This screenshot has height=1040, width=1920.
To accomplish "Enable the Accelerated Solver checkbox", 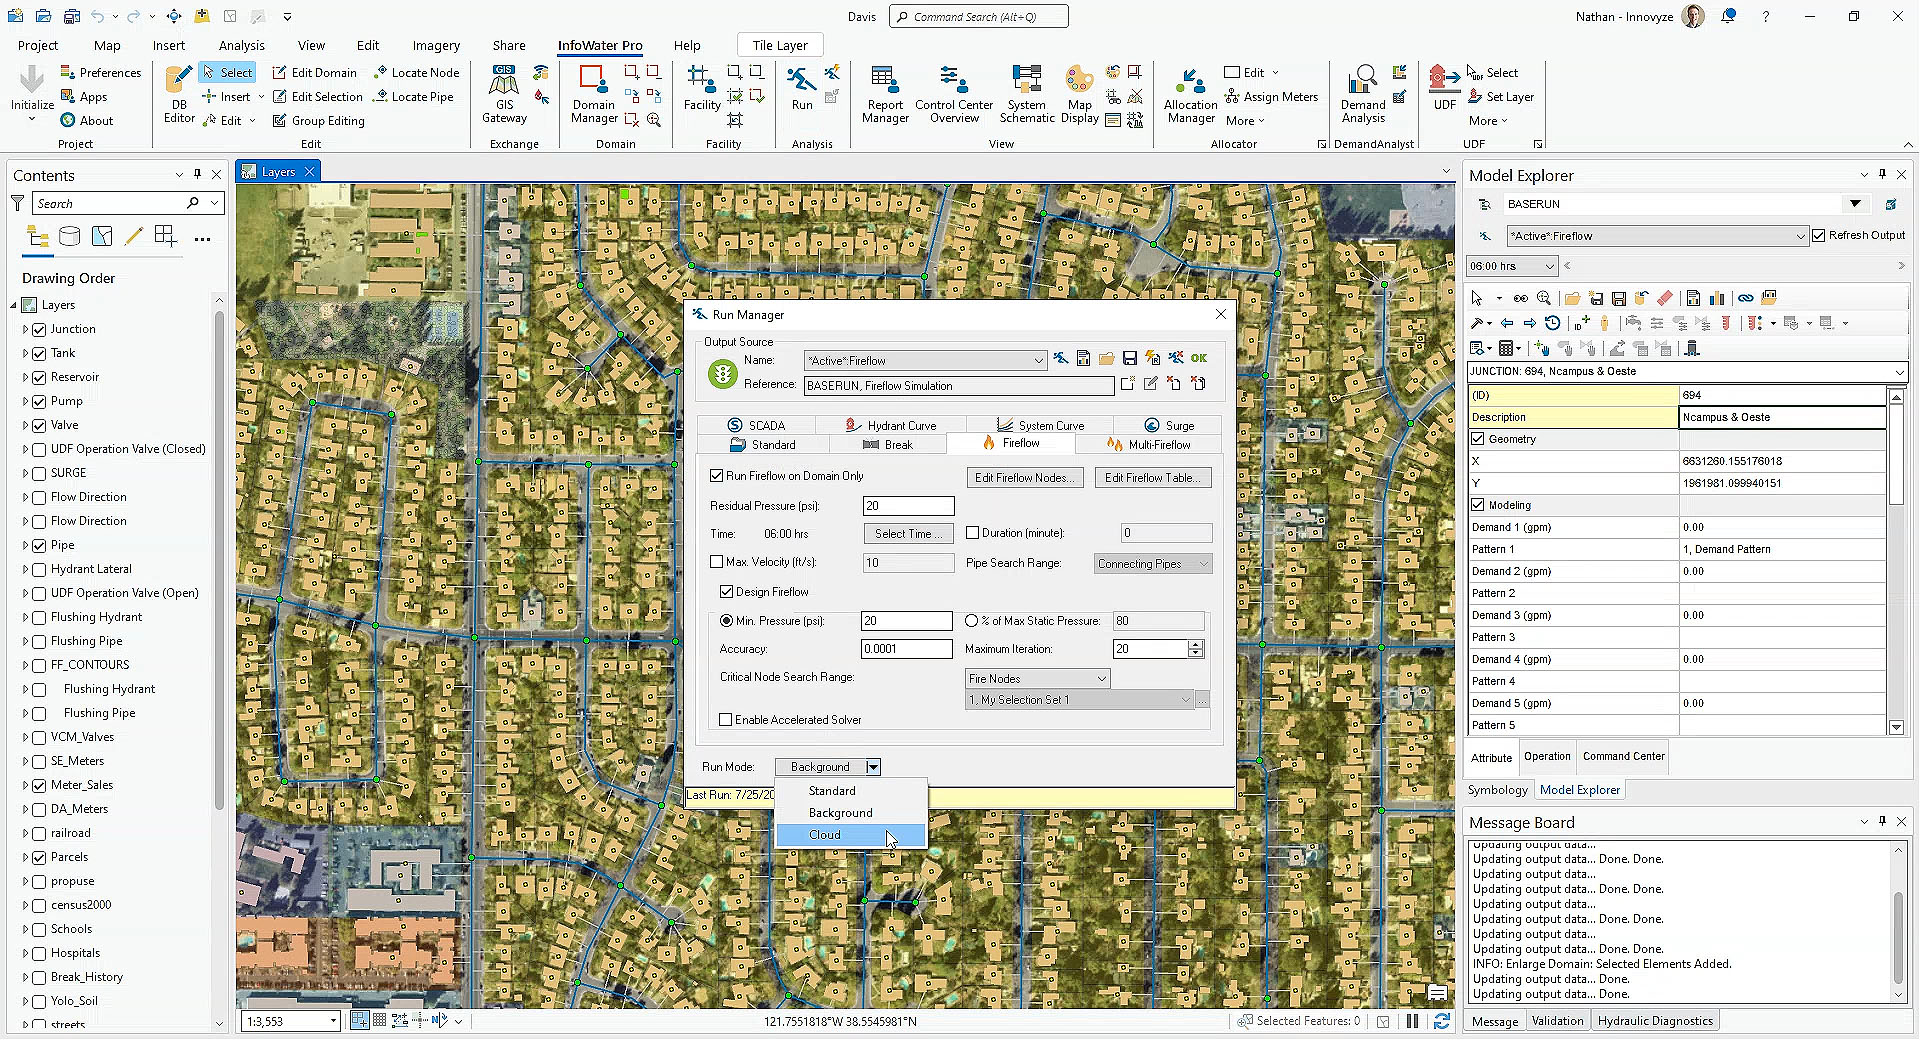I will pos(726,720).
